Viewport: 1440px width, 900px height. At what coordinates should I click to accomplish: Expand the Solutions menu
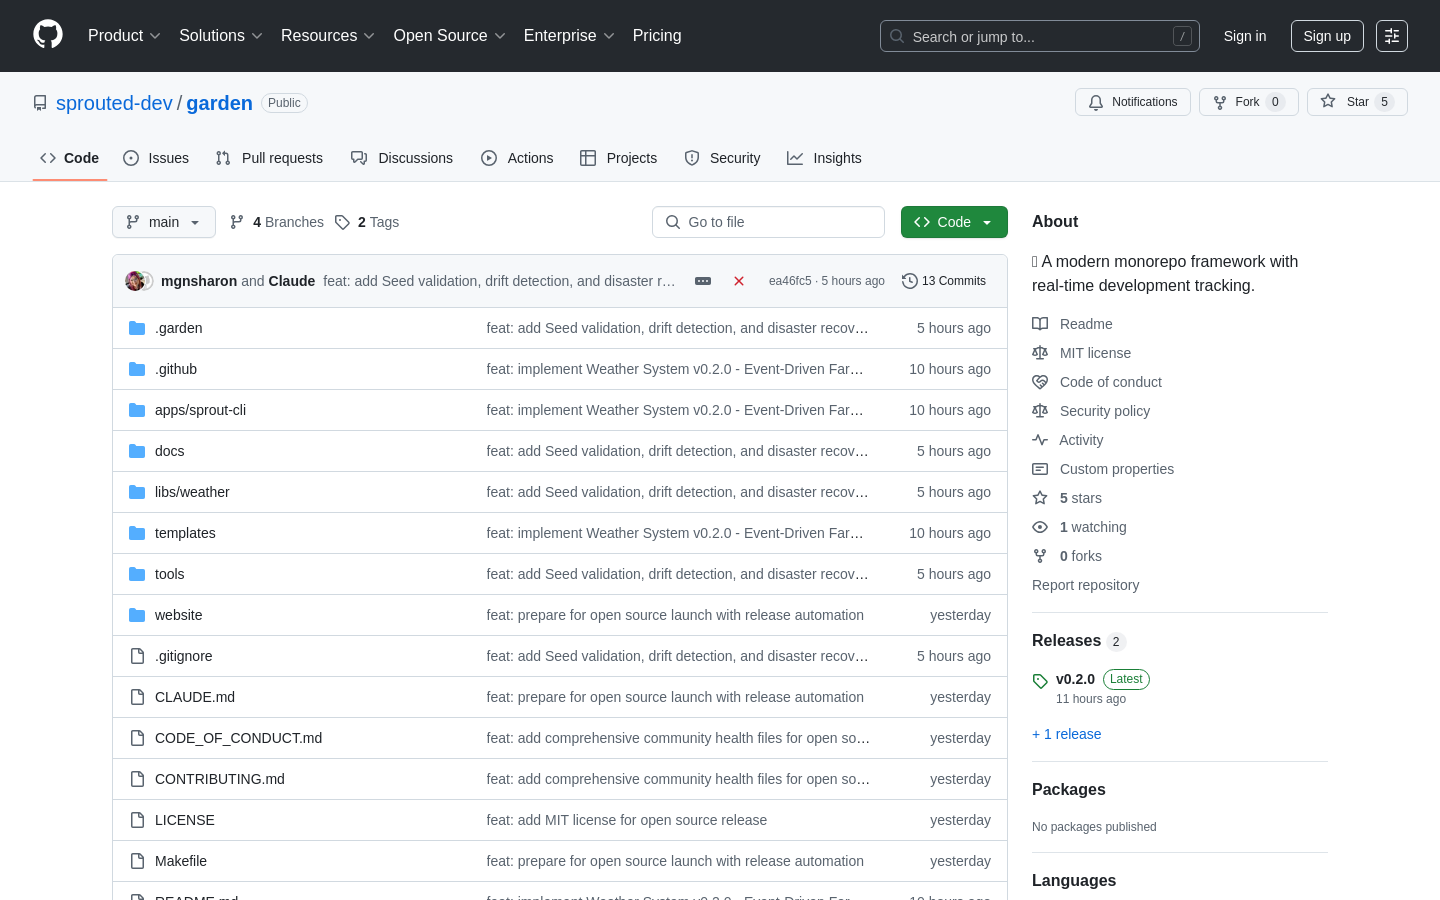point(221,36)
